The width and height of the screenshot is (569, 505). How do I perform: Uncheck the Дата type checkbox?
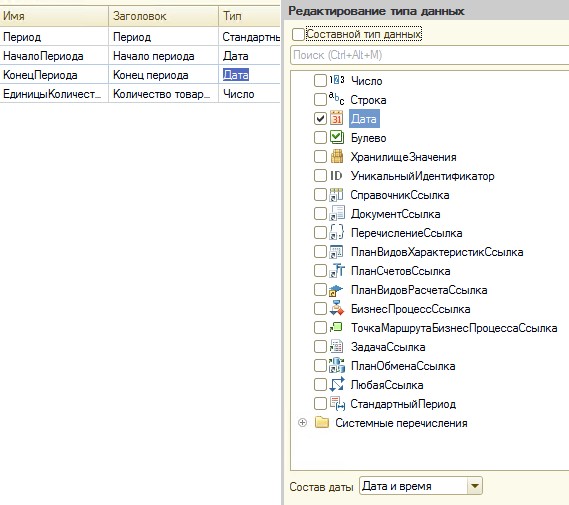coord(320,118)
